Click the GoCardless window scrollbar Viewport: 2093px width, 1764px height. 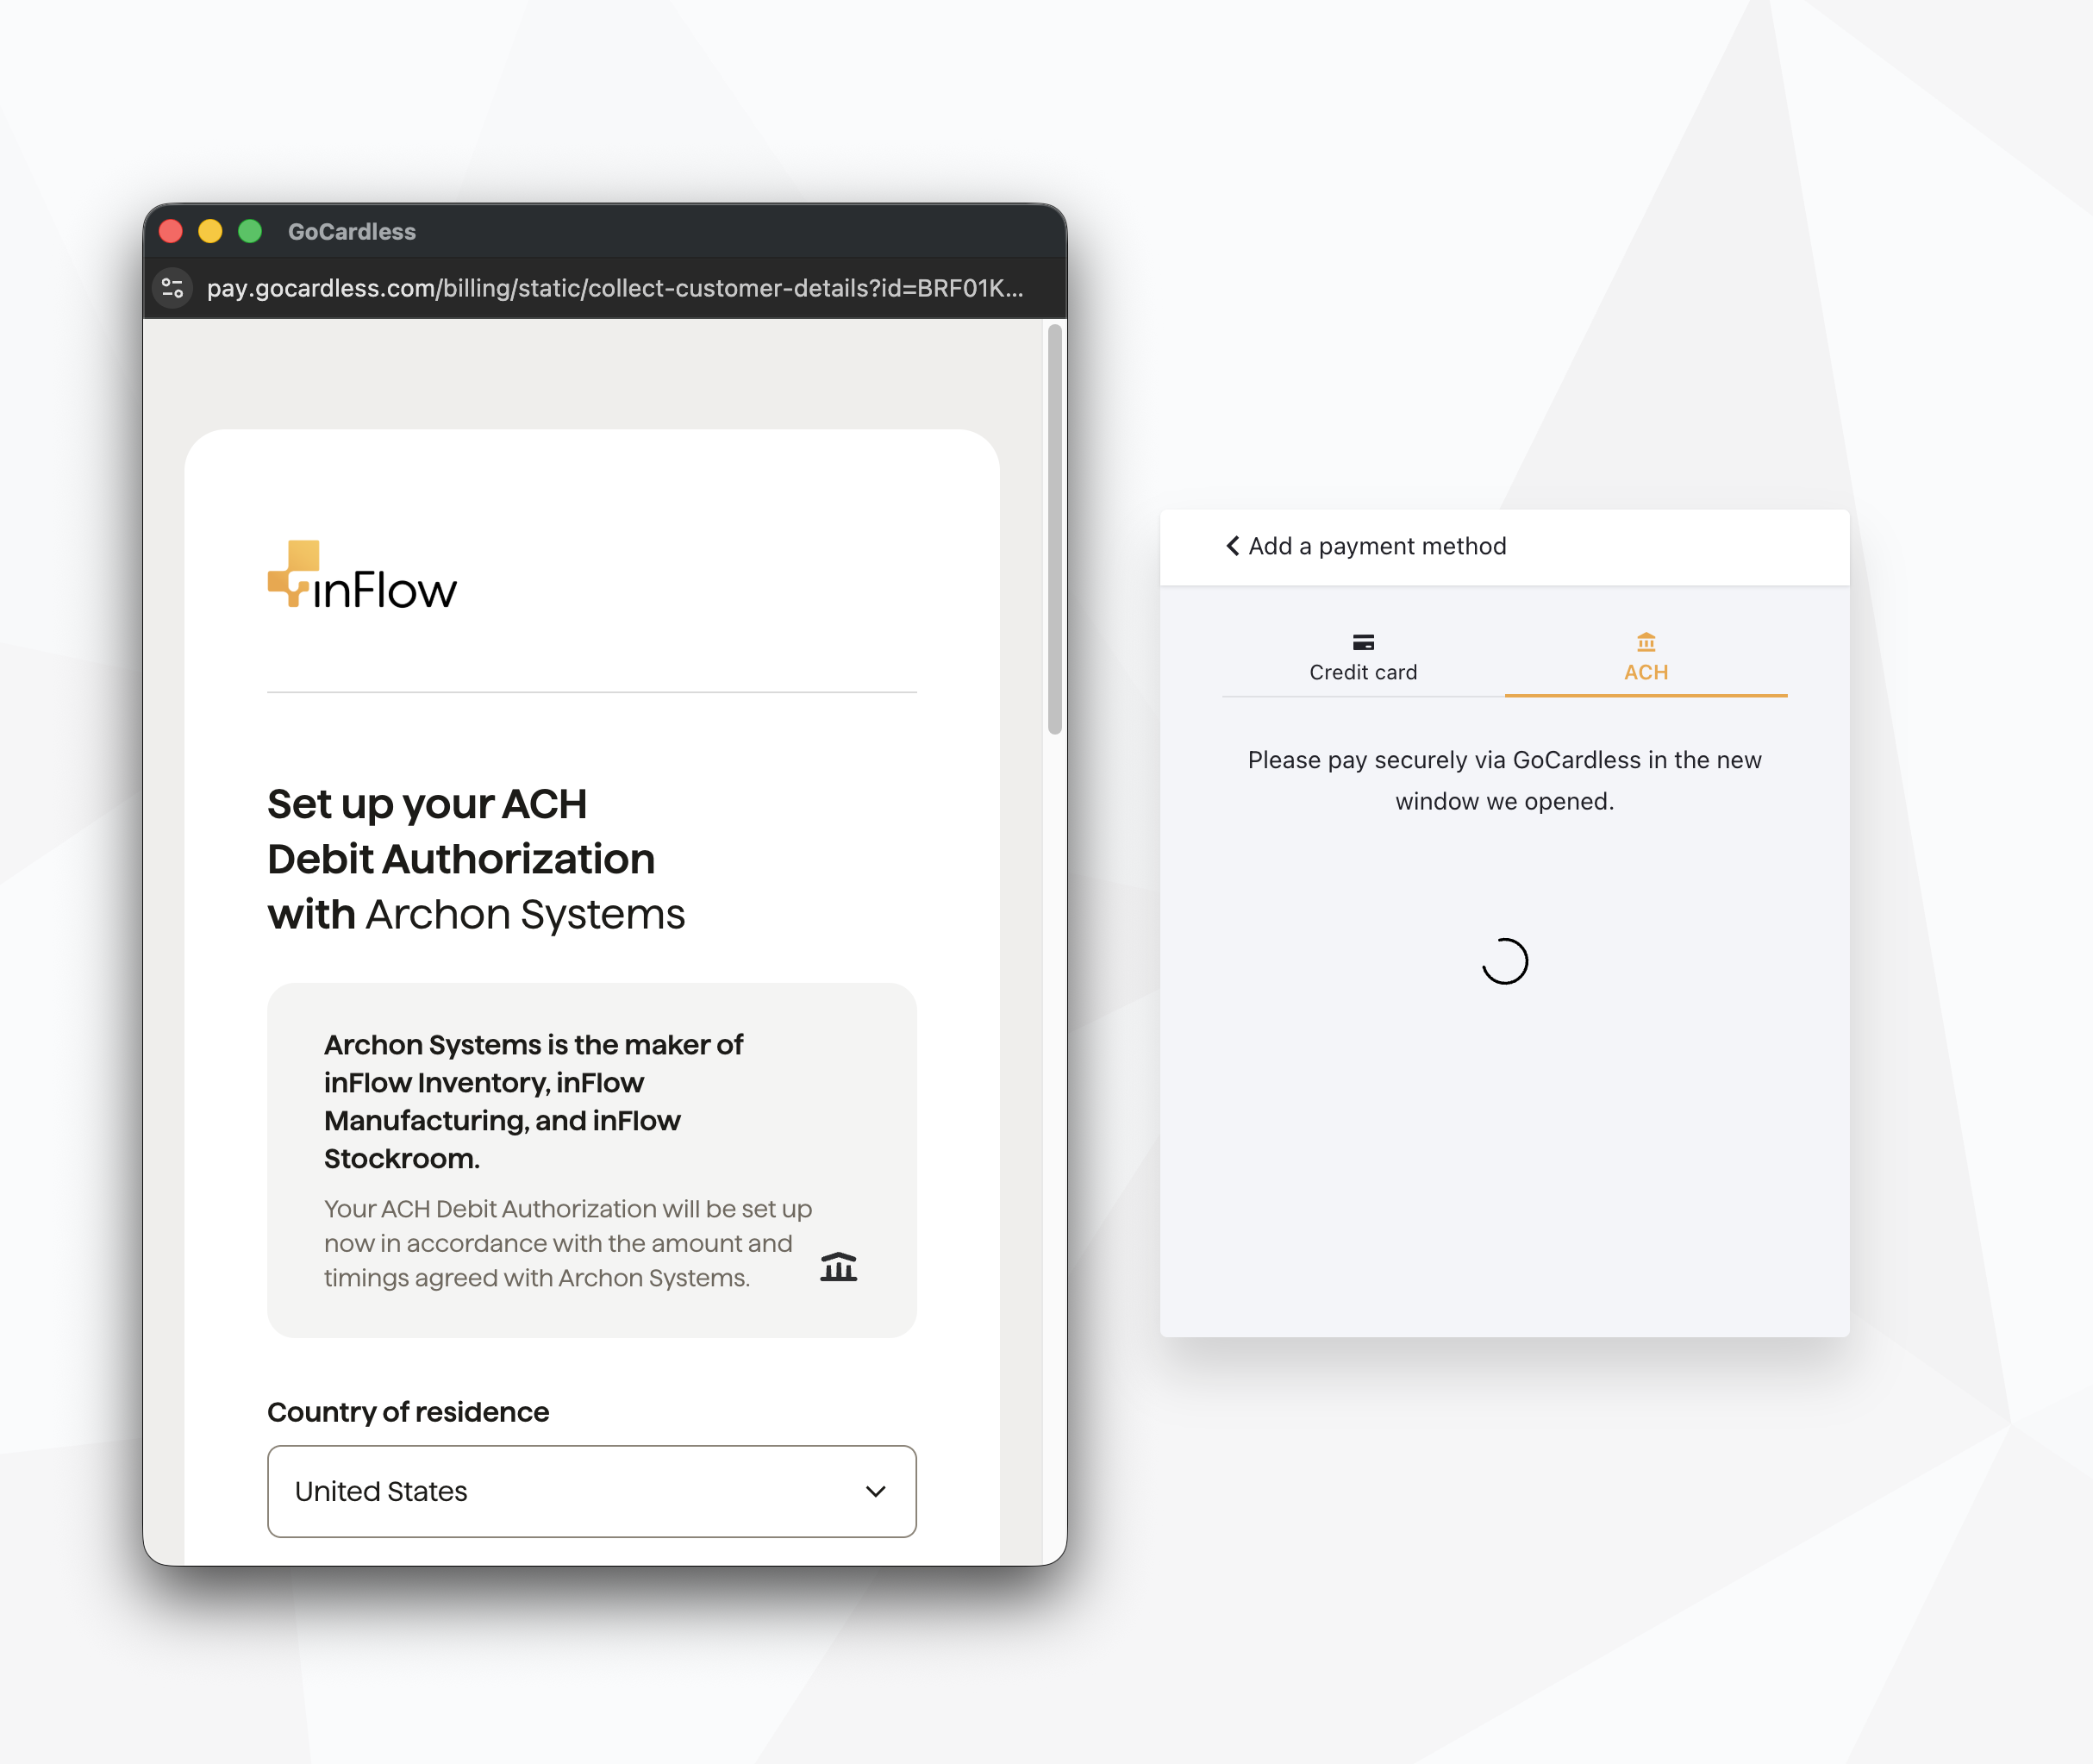tap(1054, 529)
